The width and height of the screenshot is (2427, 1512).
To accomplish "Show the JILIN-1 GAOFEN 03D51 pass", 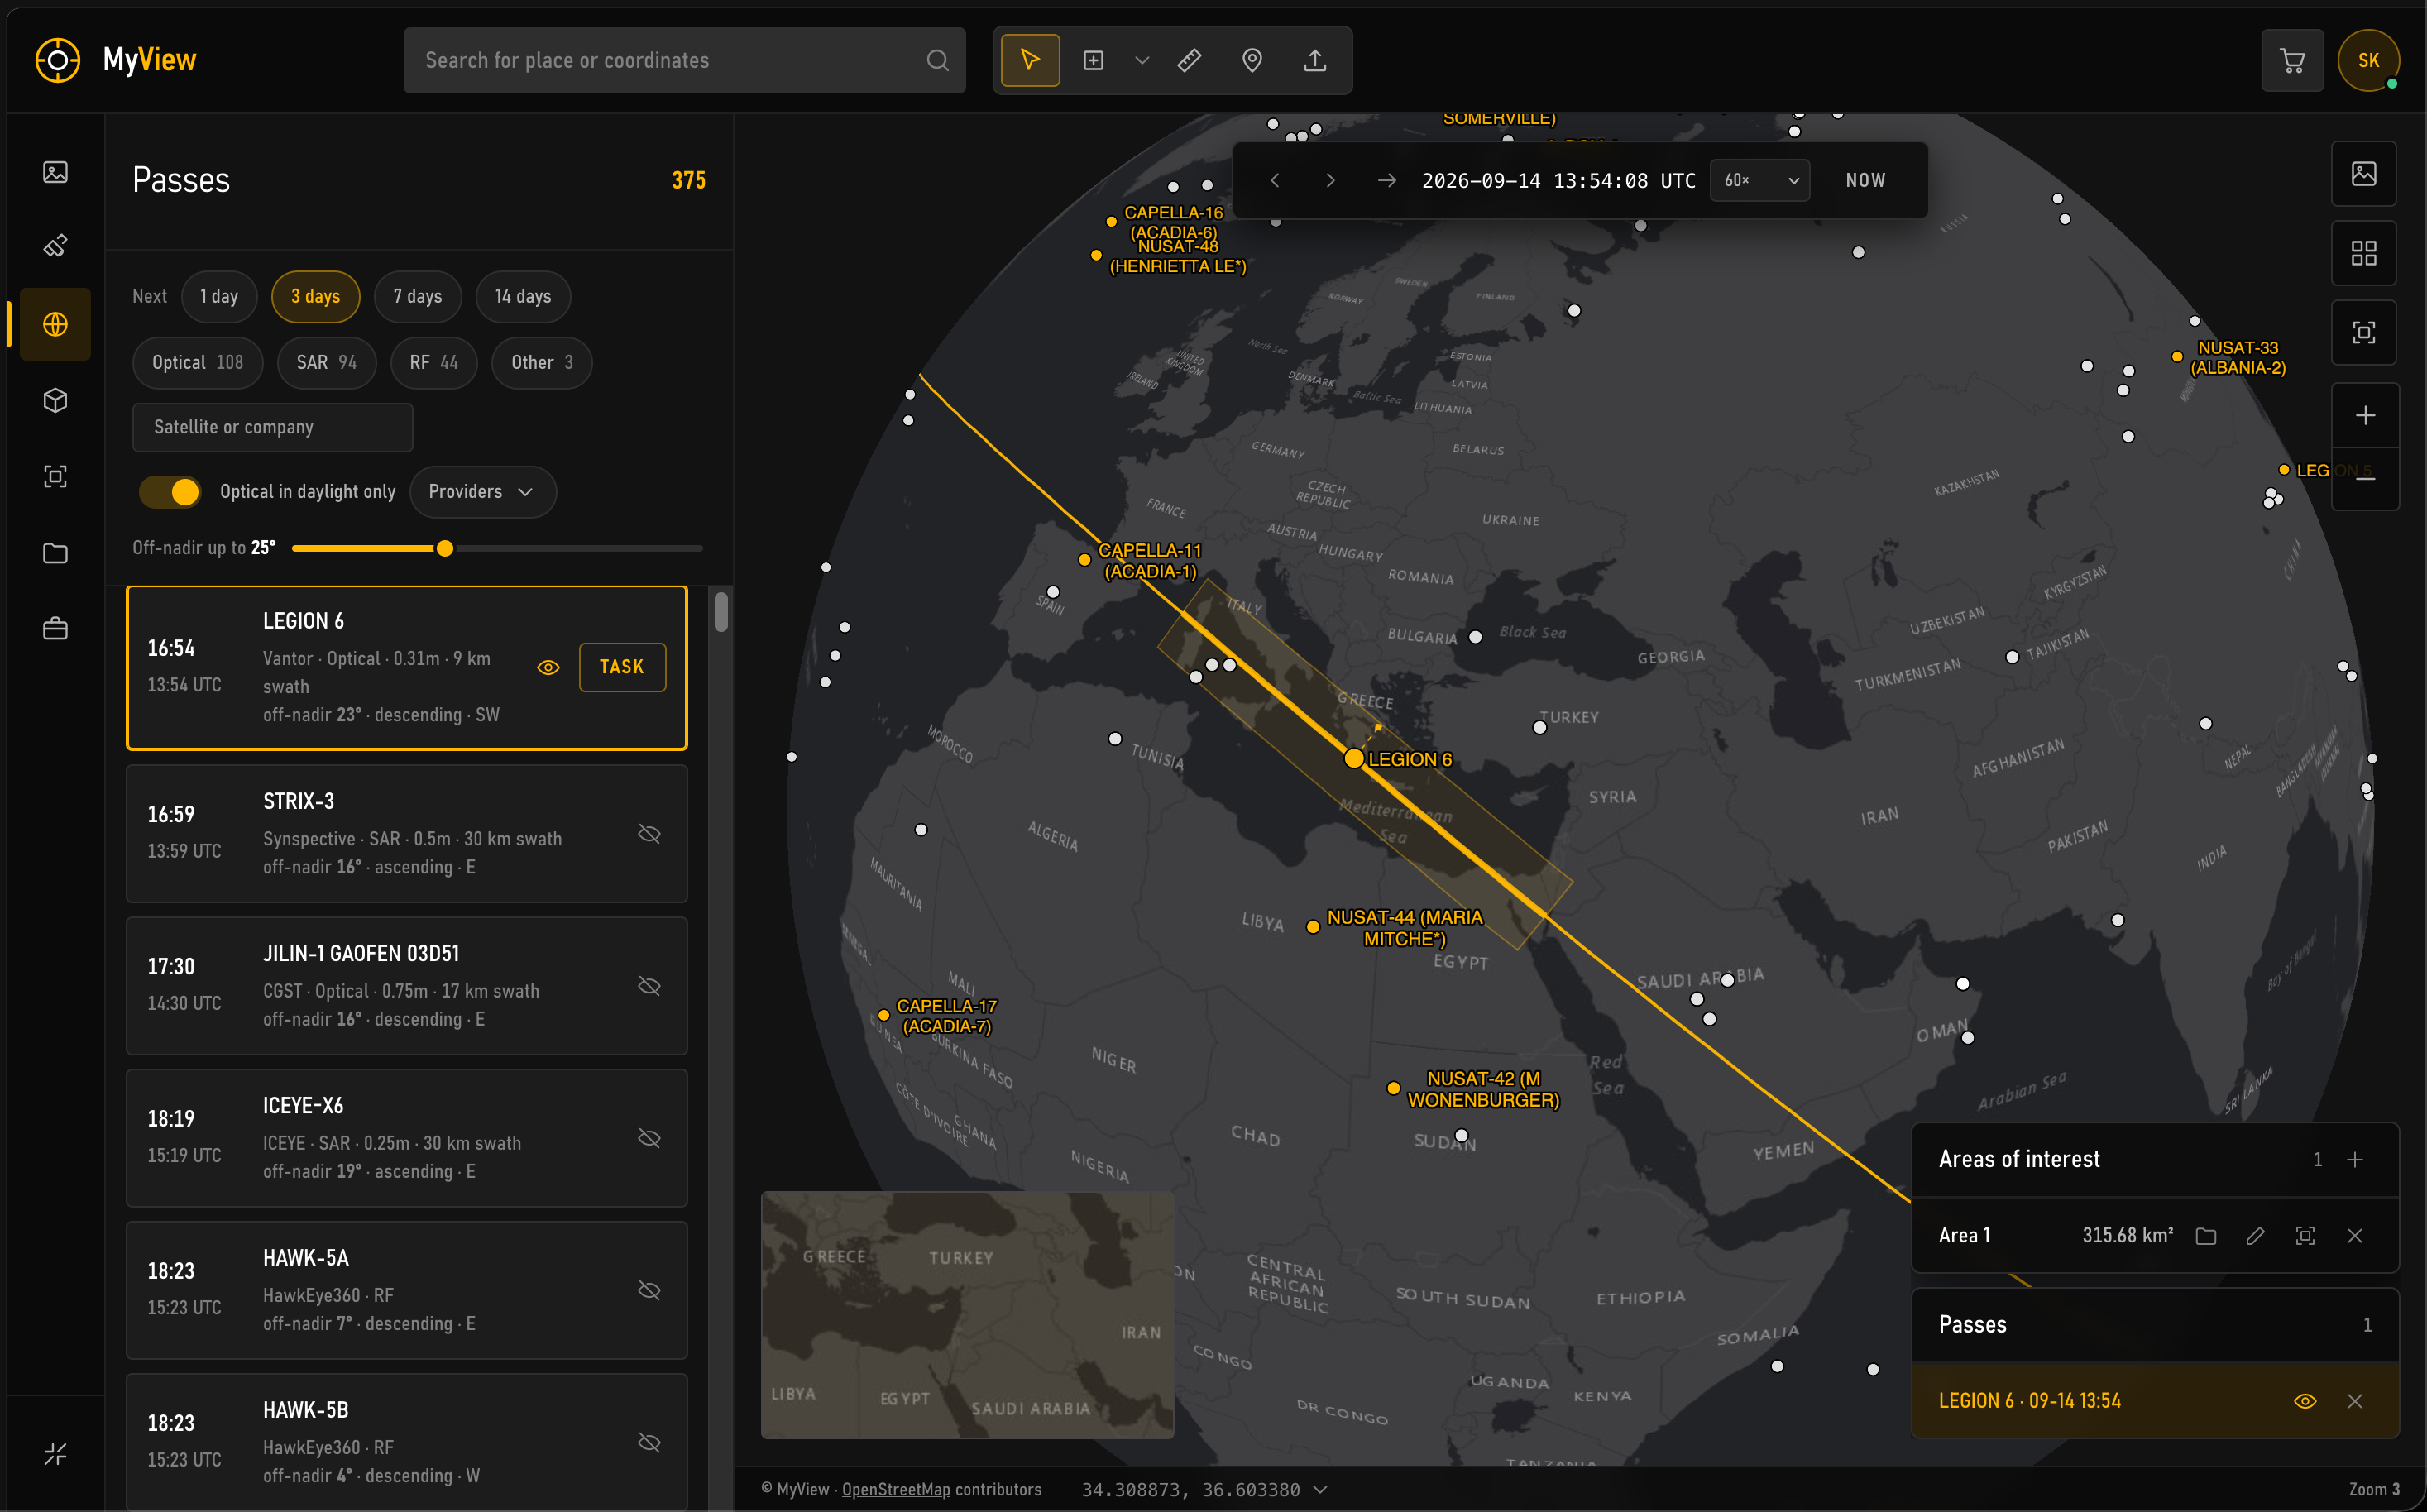I will point(649,986).
